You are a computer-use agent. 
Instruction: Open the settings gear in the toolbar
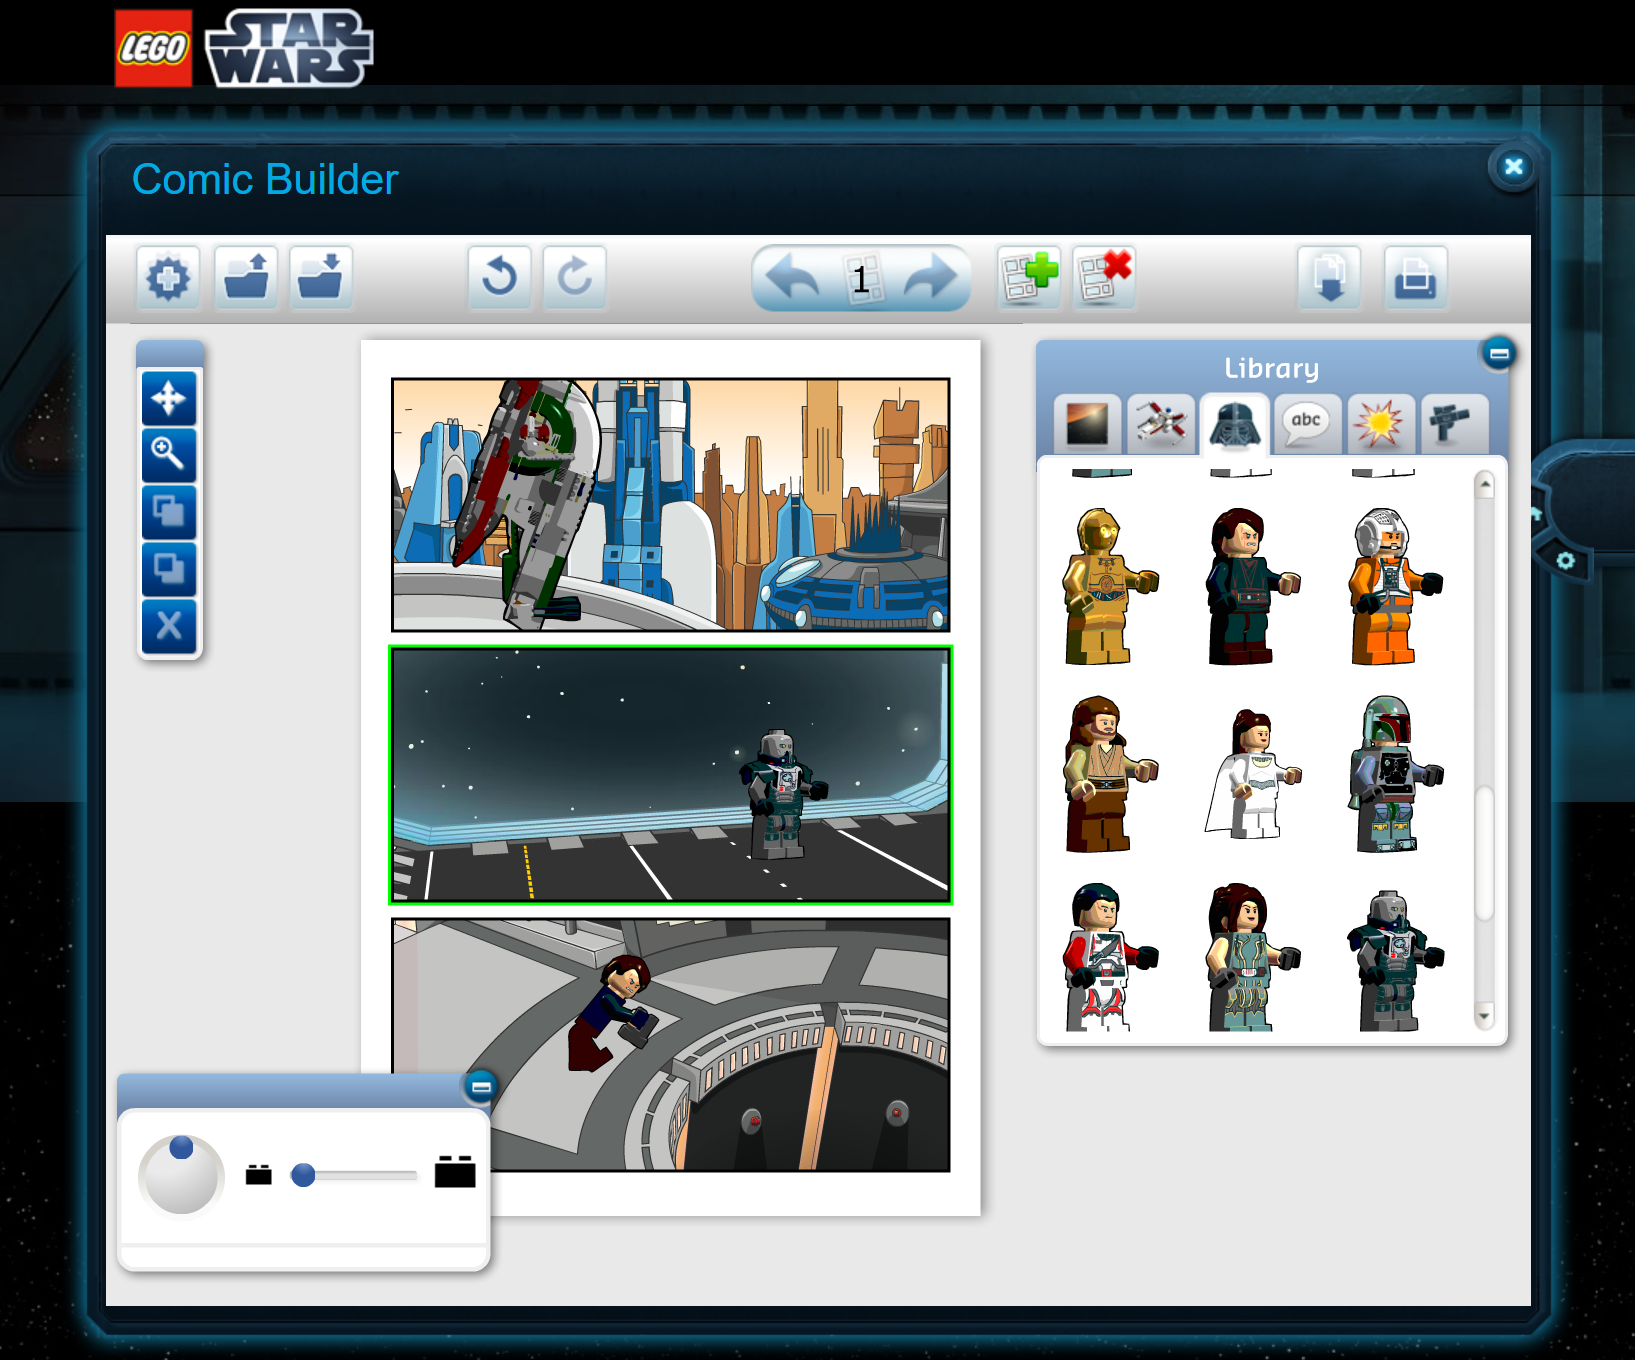pyautogui.click(x=168, y=278)
